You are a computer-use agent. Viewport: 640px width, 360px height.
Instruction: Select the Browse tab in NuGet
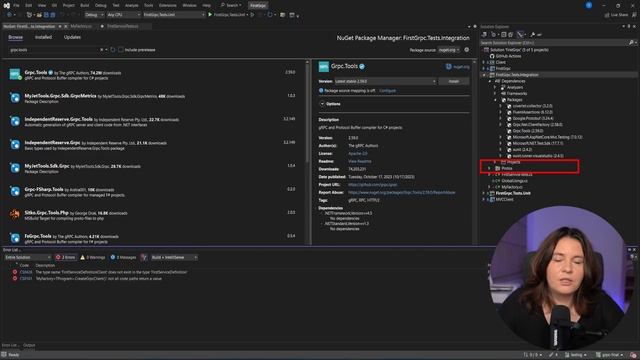coord(16,37)
